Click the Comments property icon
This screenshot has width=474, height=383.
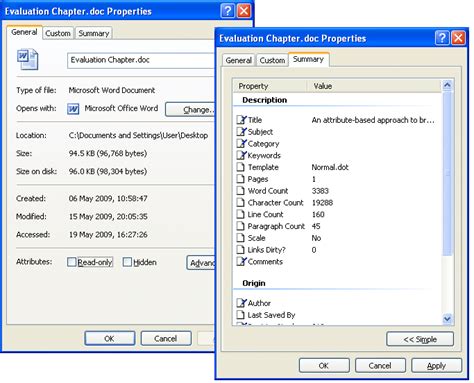point(241,261)
